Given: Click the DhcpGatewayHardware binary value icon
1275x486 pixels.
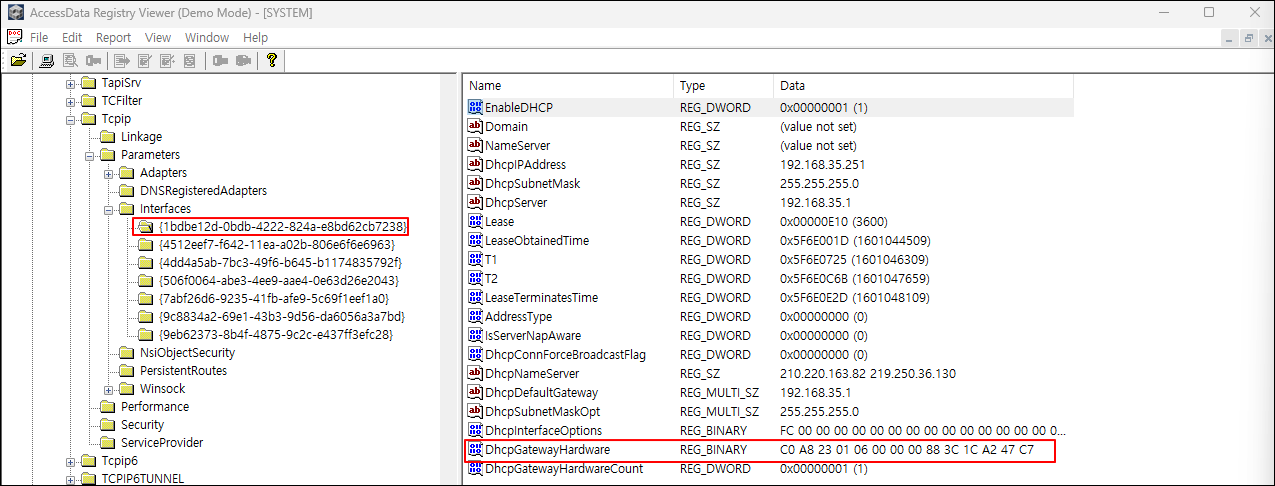Looking at the screenshot, I should 476,450.
